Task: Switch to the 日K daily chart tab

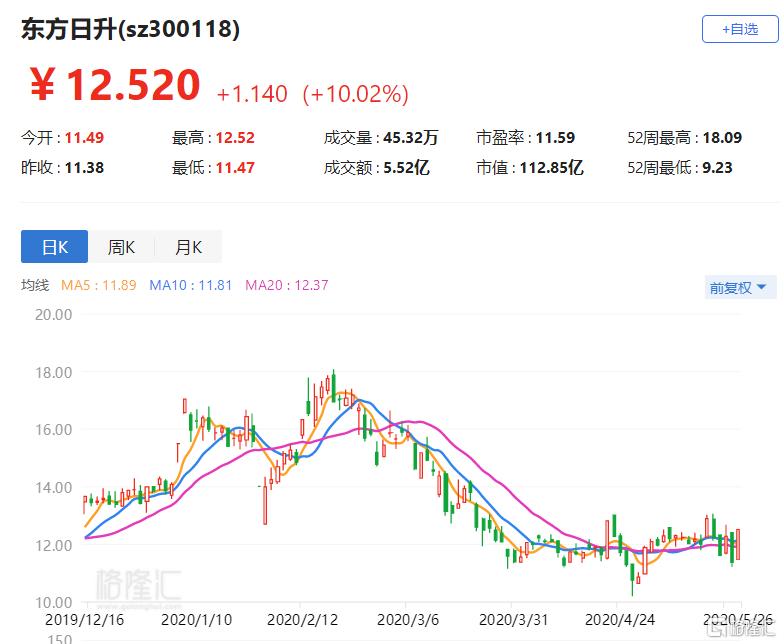Action: (54, 246)
